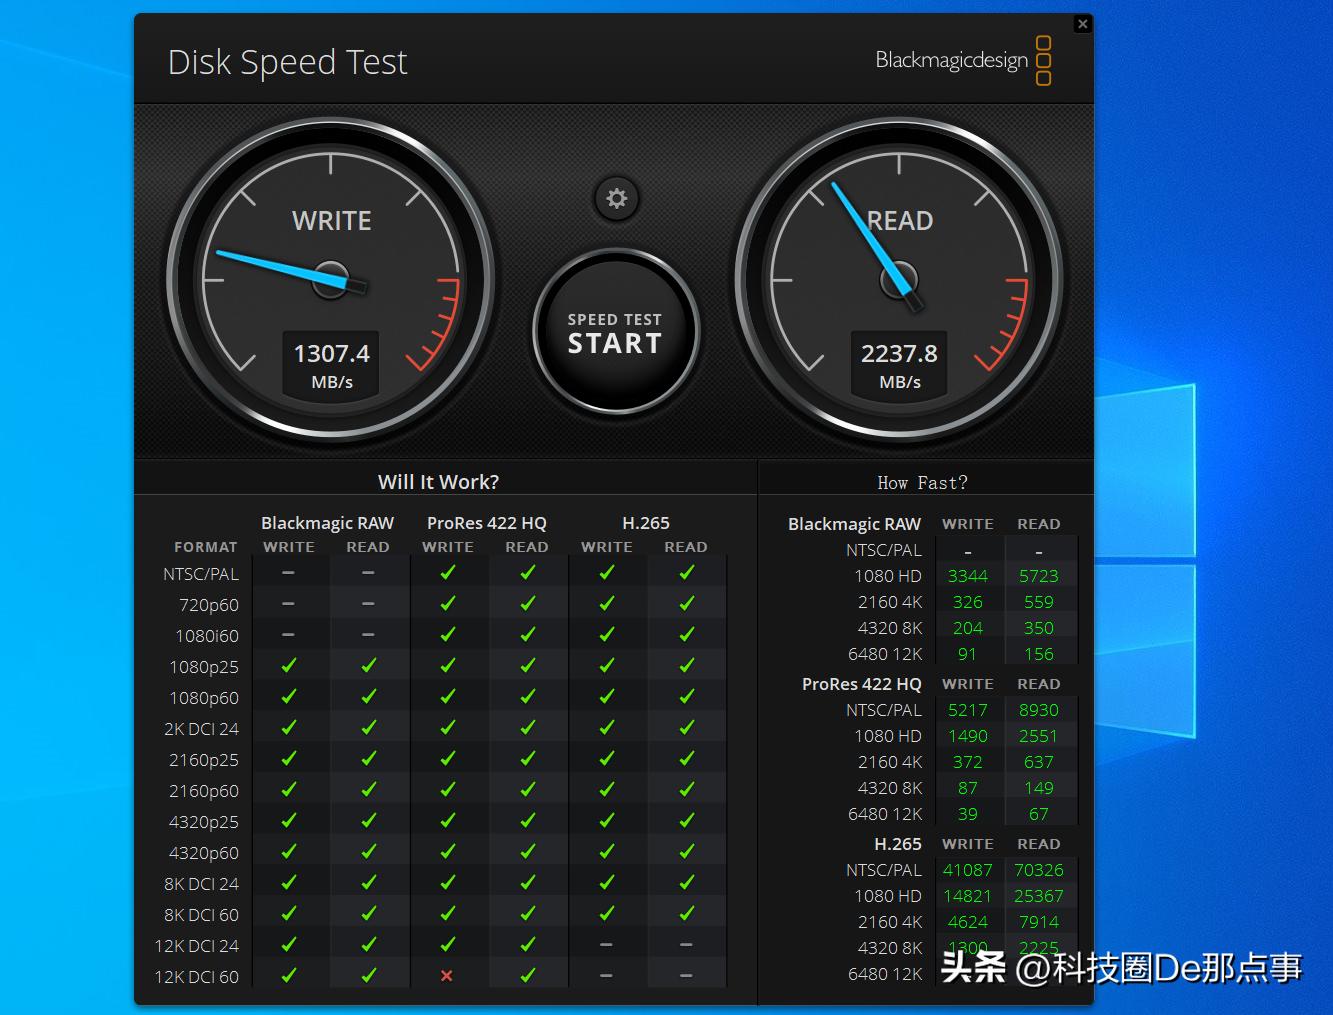Click the Blackmagic RAW write dash for 720p60
This screenshot has height=1015, width=1333.
288,604
